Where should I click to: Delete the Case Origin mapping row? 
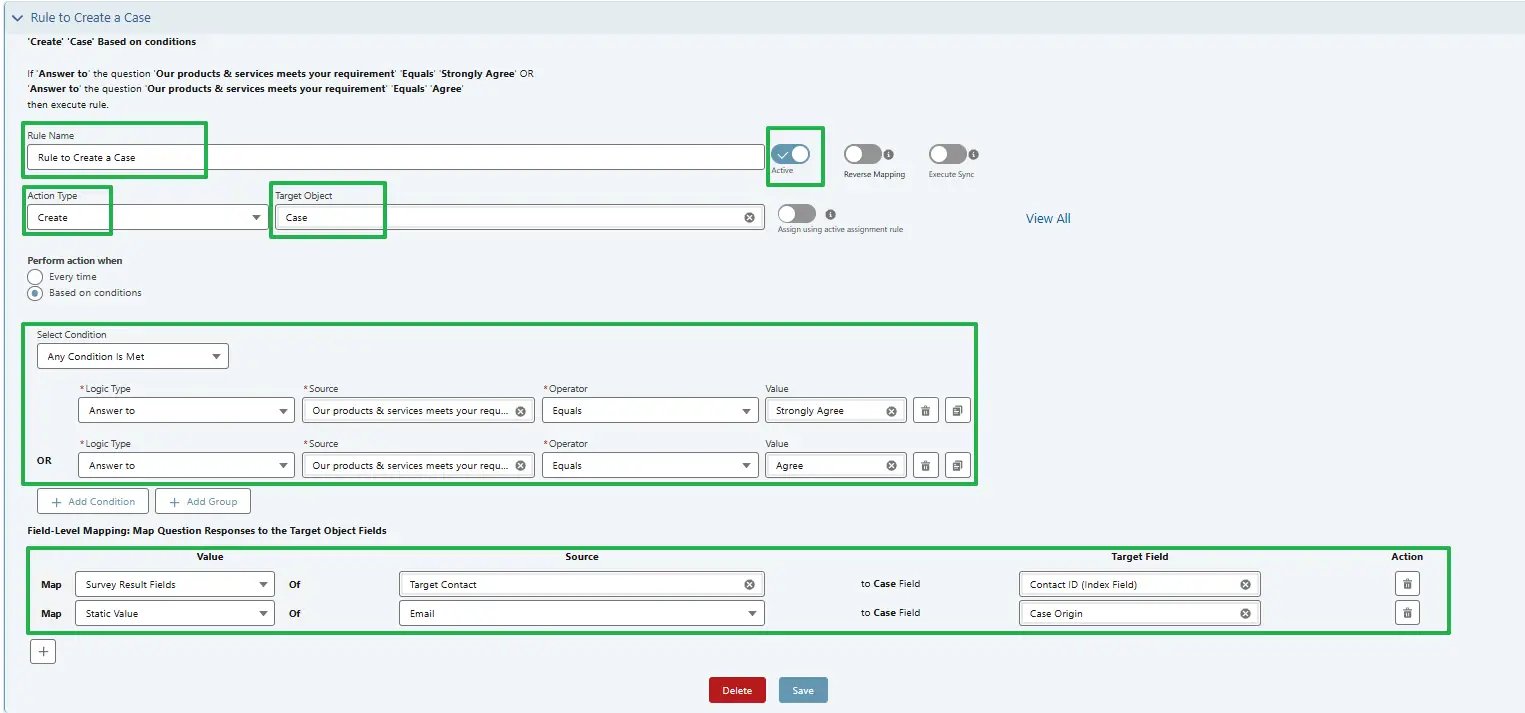[x=1407, y=613]
